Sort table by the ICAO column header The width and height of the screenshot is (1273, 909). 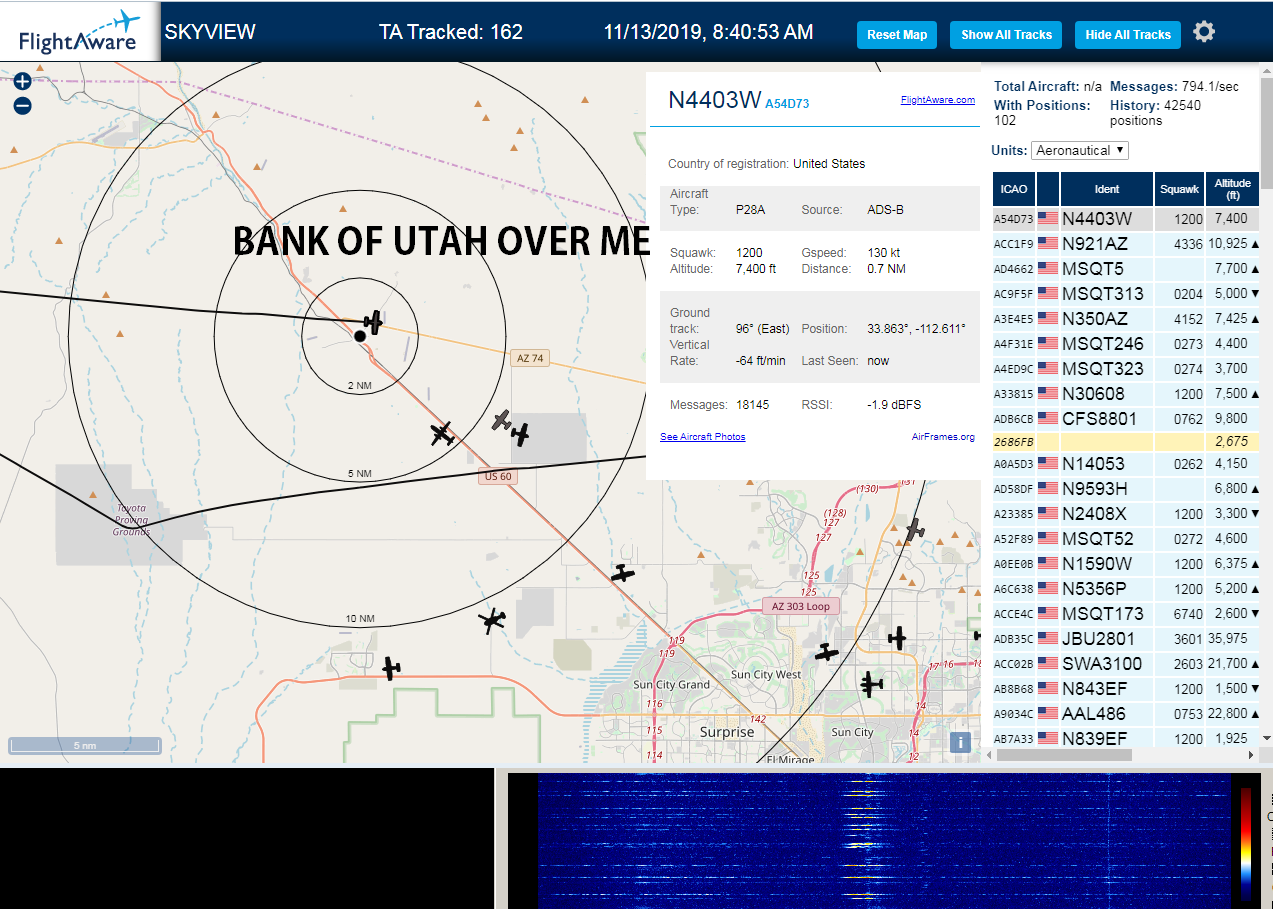(1014, 189)
